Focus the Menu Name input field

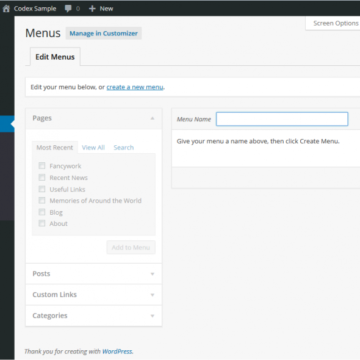(282, 119)
